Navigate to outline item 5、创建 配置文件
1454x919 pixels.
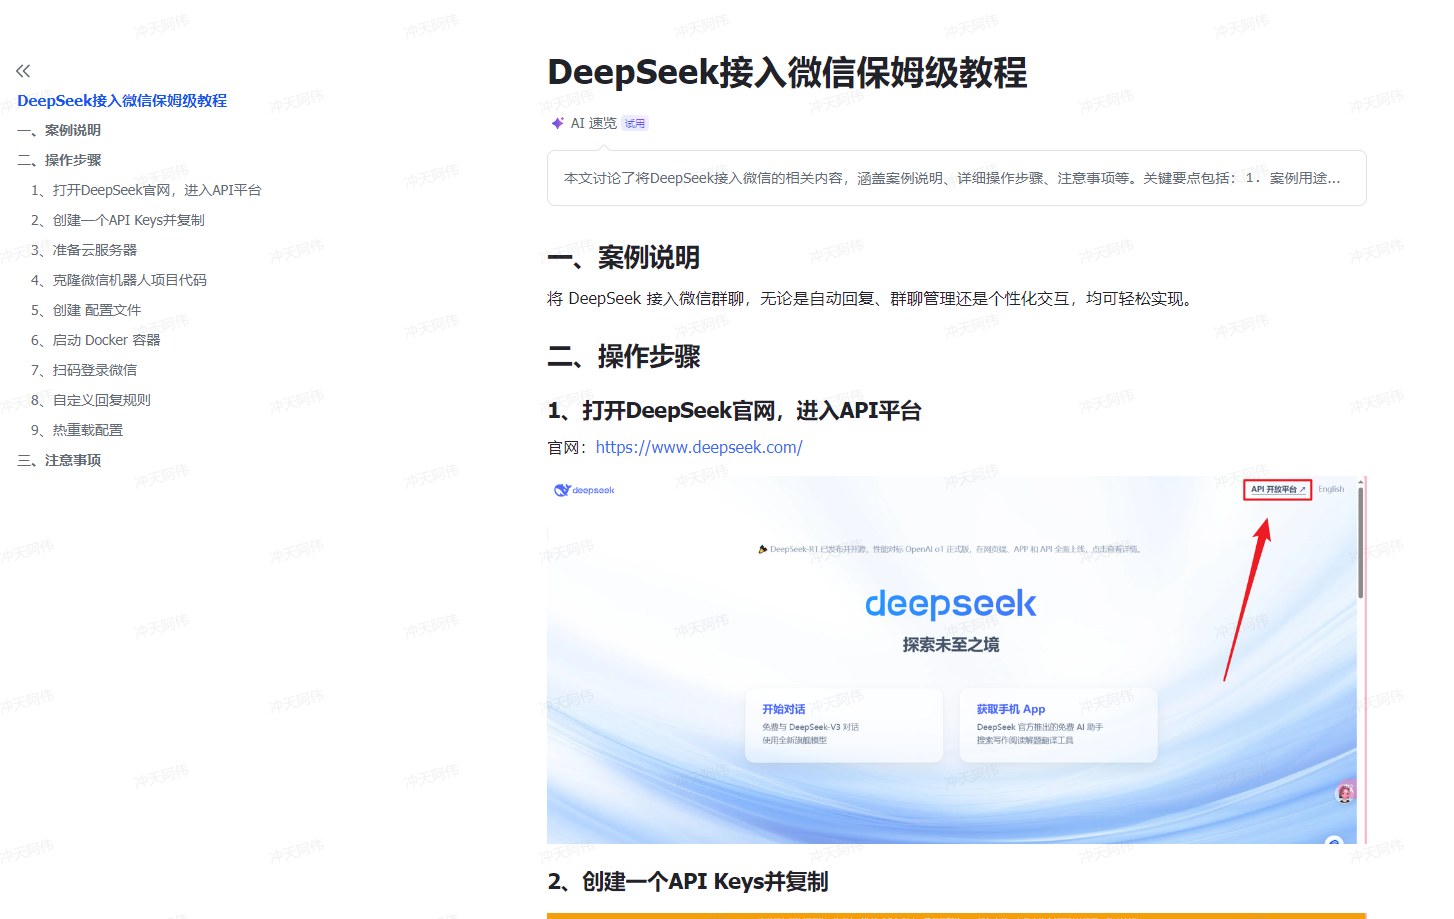pyautogui.click(x=86, y=310)
